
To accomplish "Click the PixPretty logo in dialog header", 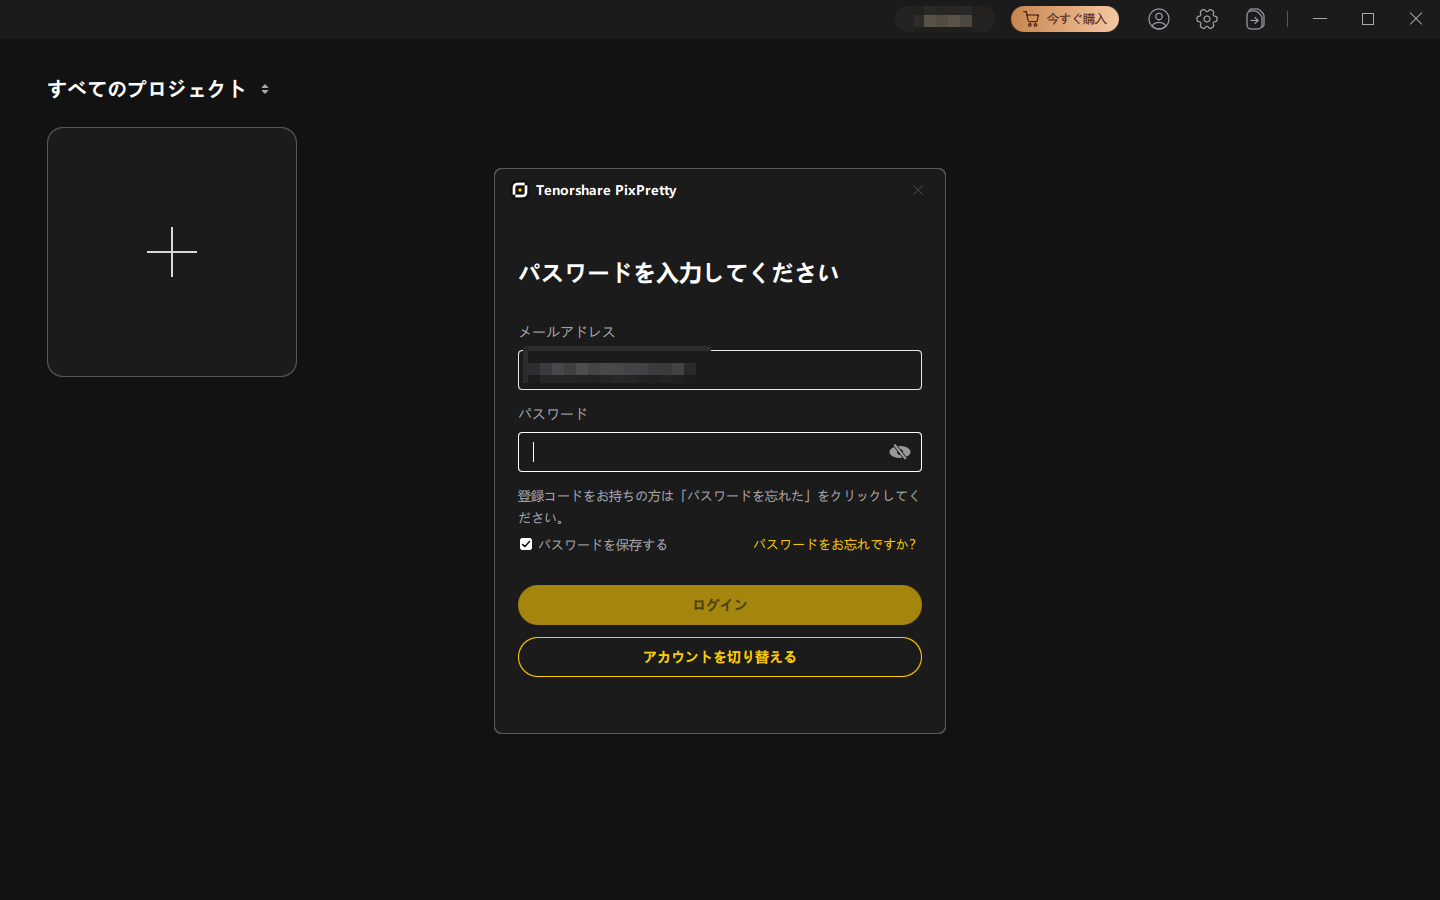I will (x=520, y=190).
